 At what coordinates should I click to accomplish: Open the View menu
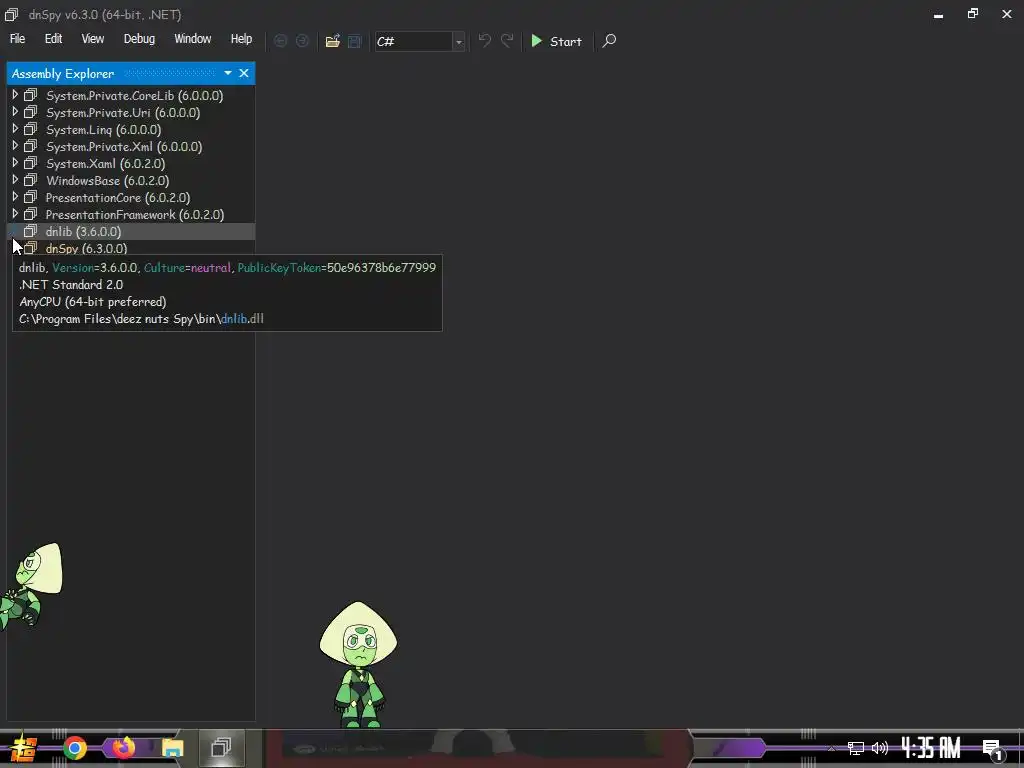point(93,39)
